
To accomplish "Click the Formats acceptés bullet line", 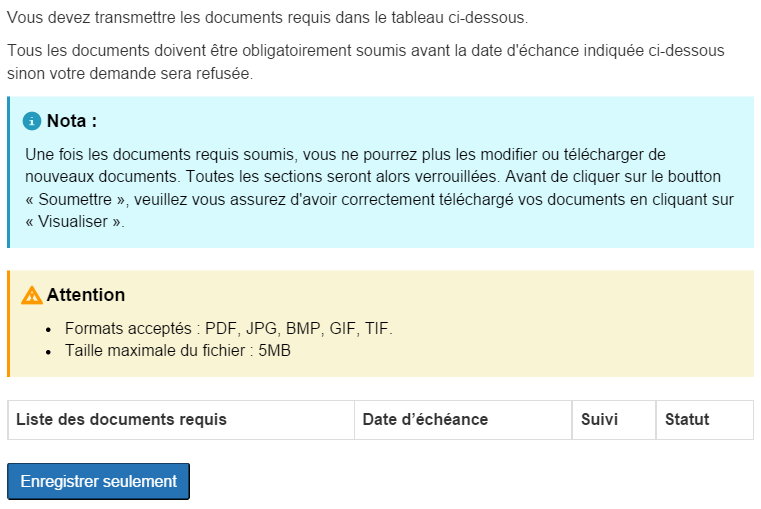I will click(229, 328).
